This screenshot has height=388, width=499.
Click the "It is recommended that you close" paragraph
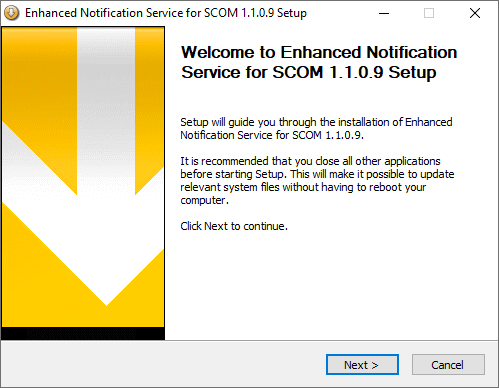coord(317,180)
